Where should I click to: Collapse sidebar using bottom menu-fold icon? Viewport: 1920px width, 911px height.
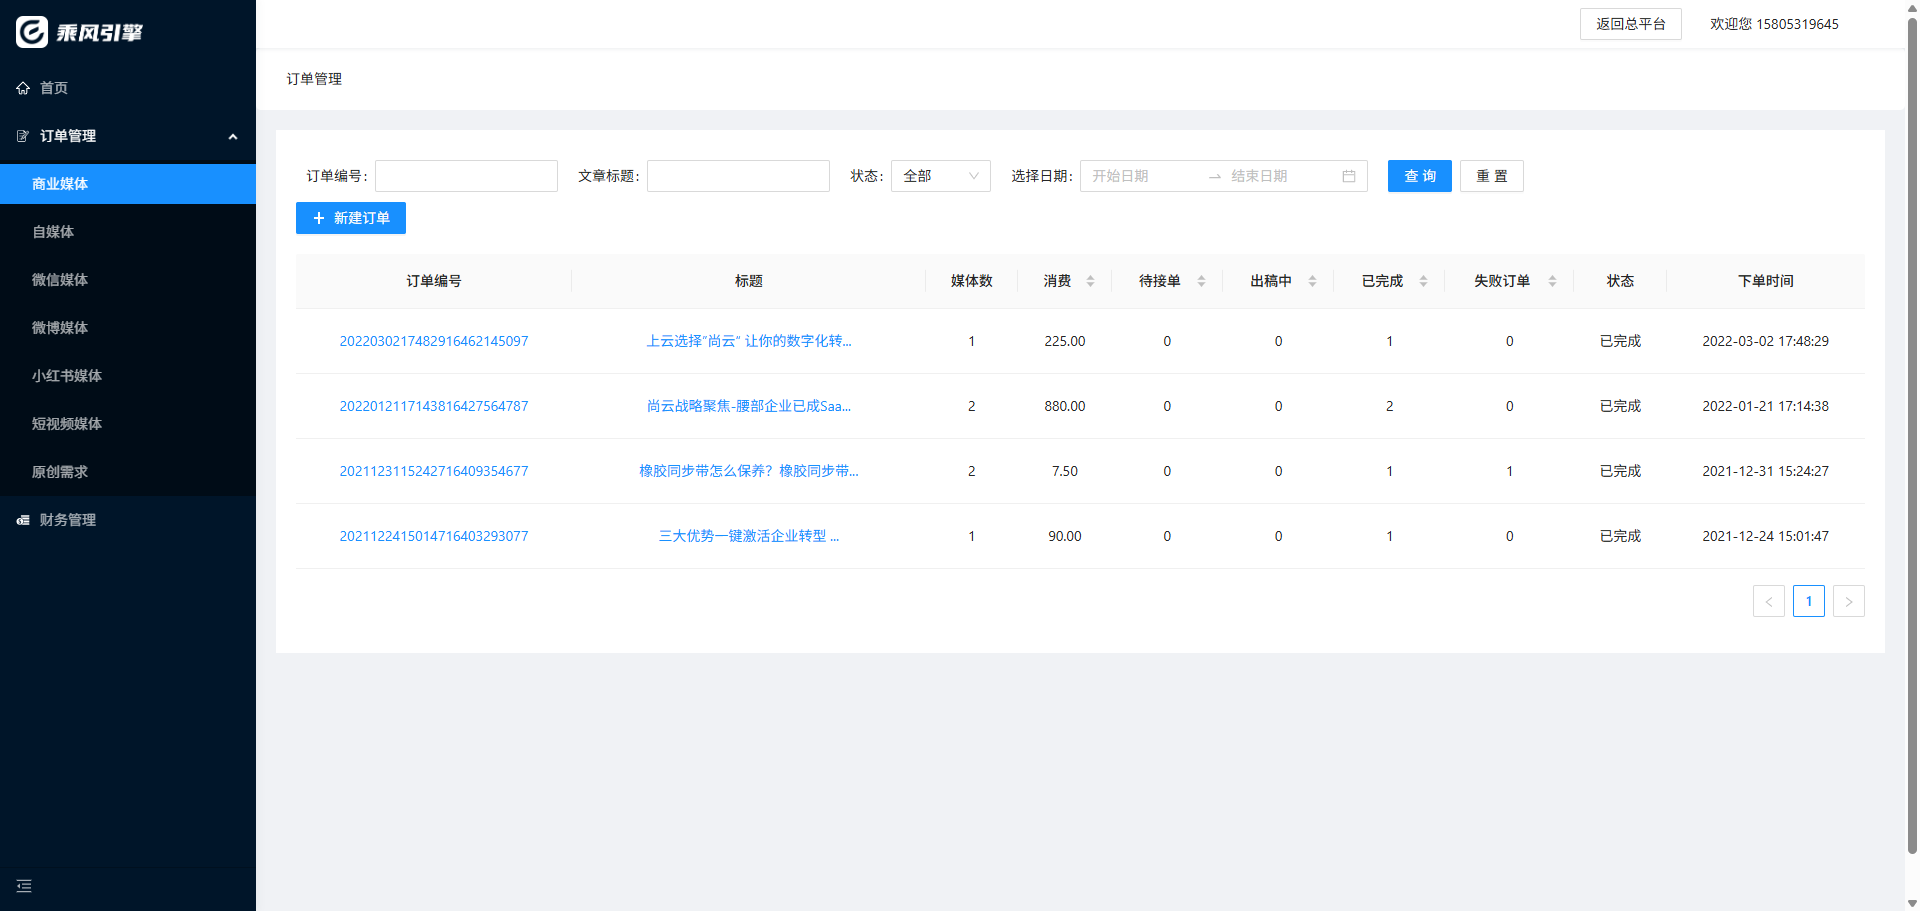(24, 886)
